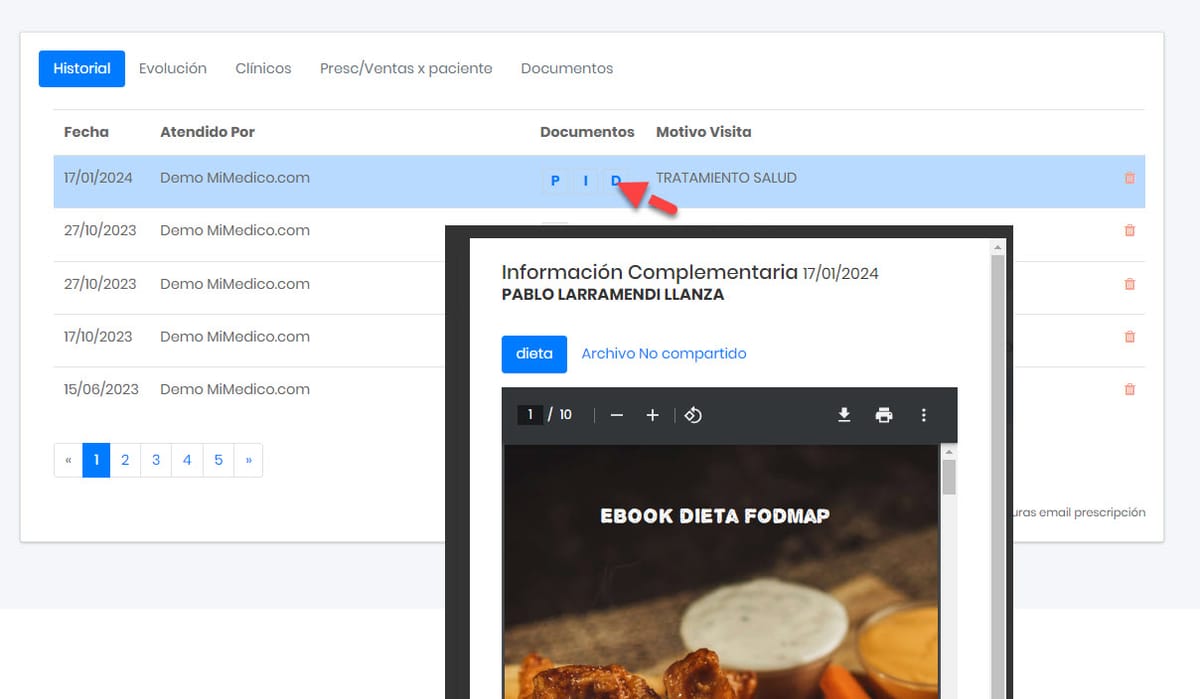Zoom in on the PDF
The image size is (1200, 699).
(652, 414)
